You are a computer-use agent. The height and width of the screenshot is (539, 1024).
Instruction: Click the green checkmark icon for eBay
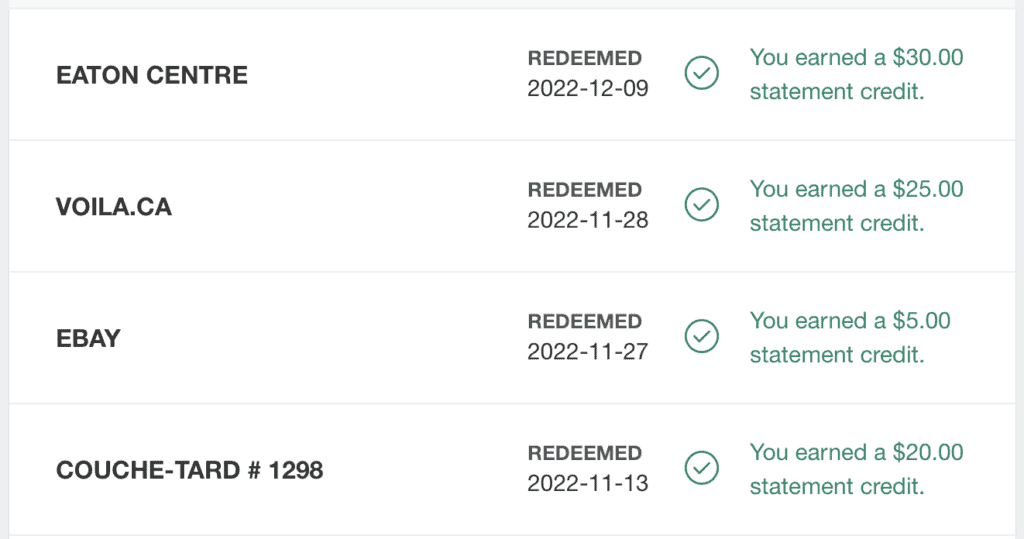702,337
